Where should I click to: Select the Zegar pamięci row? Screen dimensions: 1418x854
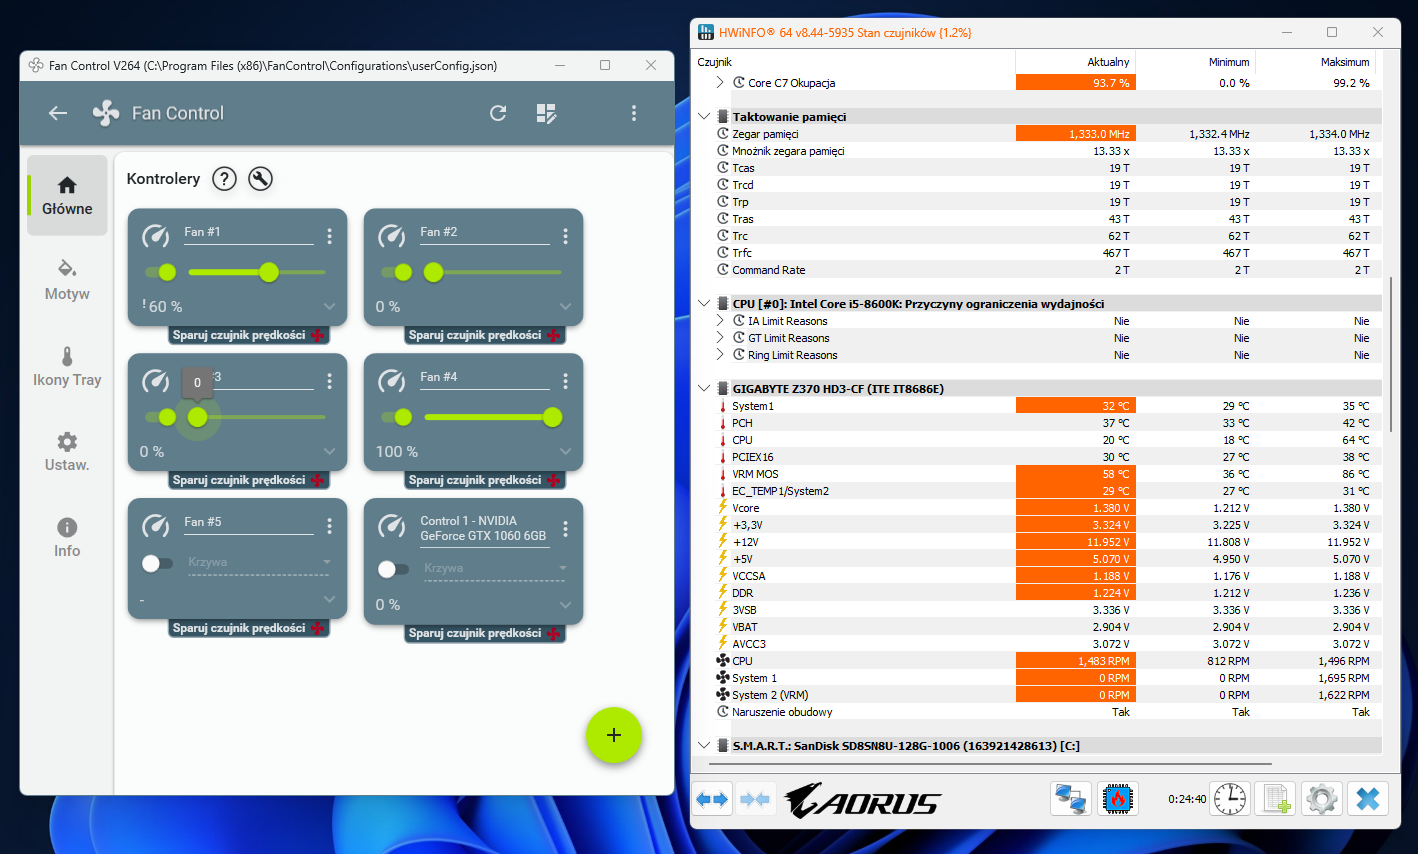click(1042, 134)
